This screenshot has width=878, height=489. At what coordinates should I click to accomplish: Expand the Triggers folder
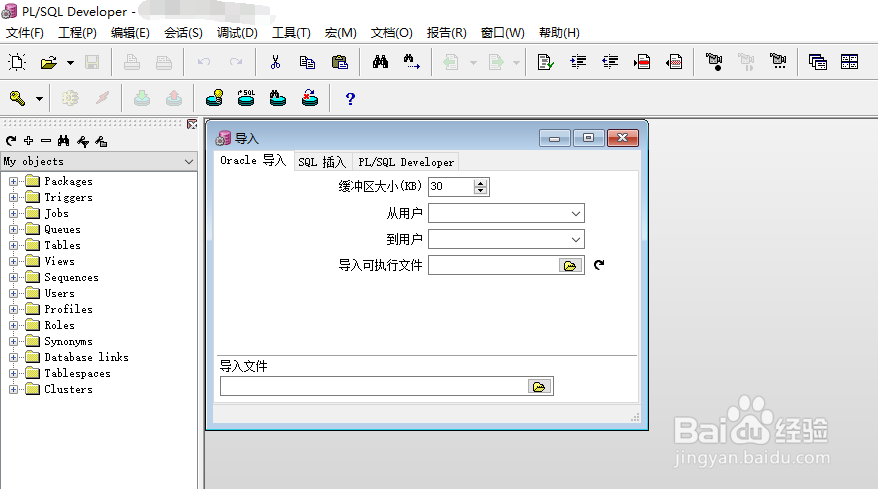click(x=13, y=197)
